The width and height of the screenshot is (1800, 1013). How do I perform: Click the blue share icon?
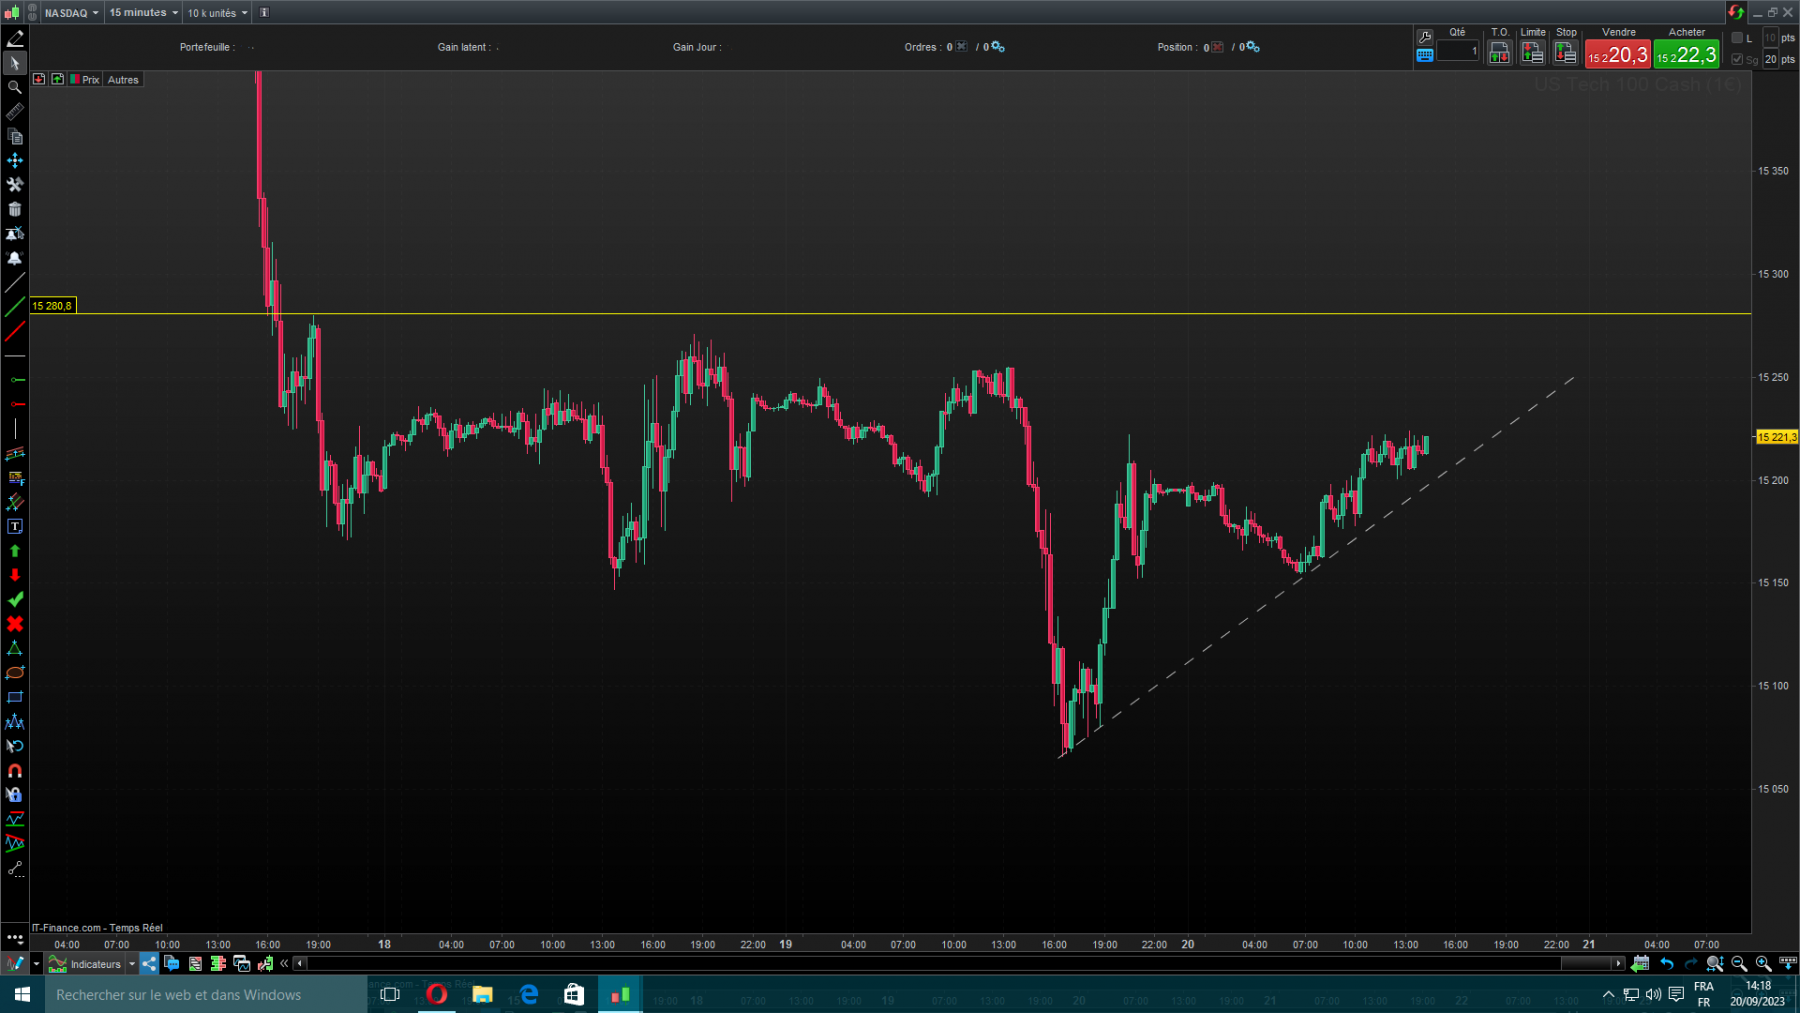tap(149, 964)
